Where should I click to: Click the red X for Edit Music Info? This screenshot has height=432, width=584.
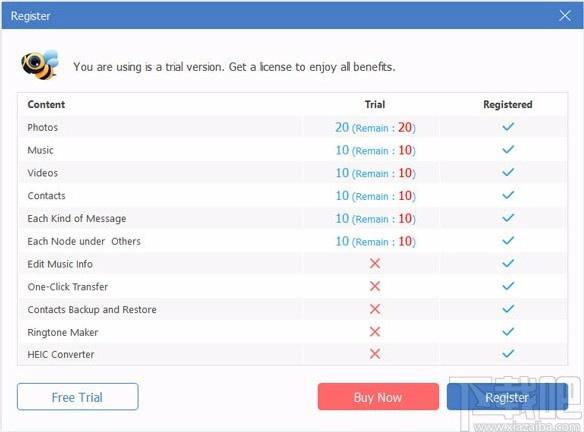(x=375, y=264)
